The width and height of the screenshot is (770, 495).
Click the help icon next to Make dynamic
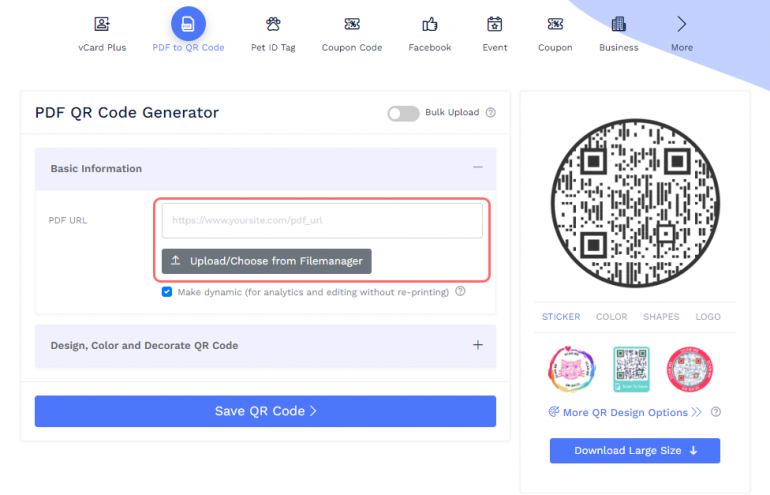[460, 292]
